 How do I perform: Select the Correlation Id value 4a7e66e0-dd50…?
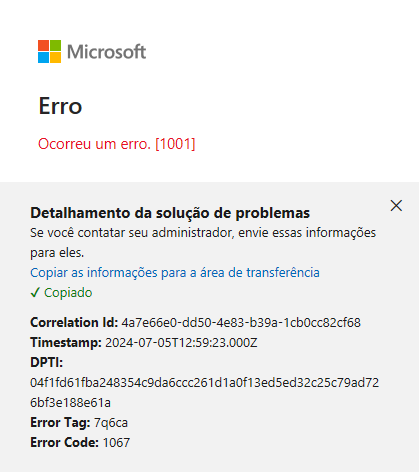(x=241, y=323)
